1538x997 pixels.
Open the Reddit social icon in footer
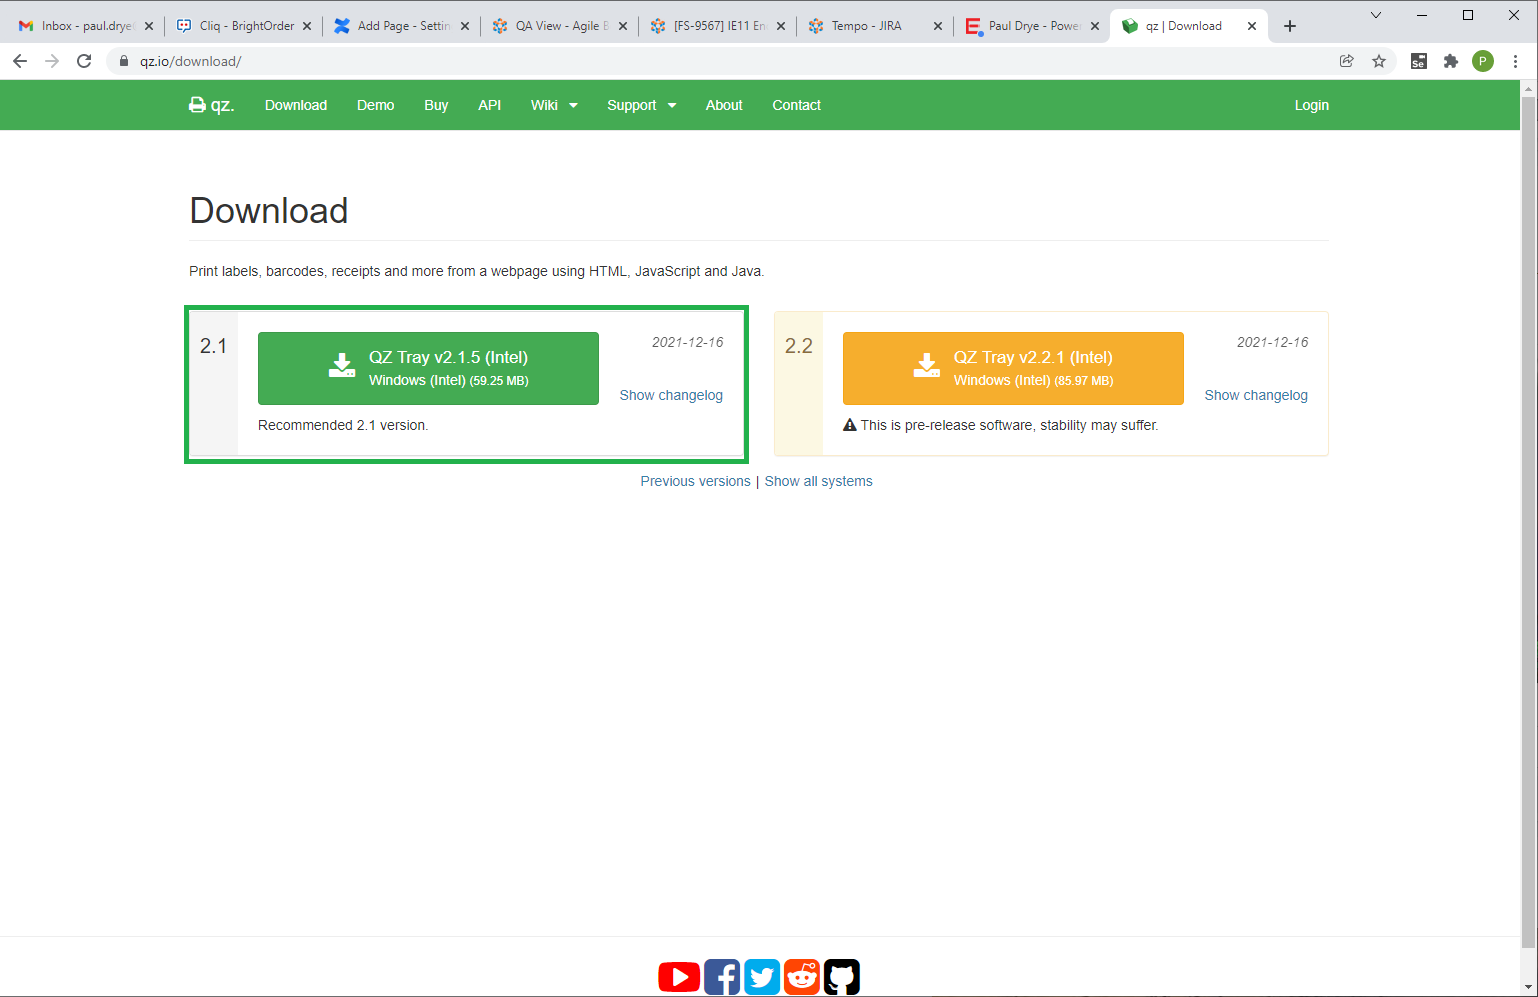tap(802, 977)
